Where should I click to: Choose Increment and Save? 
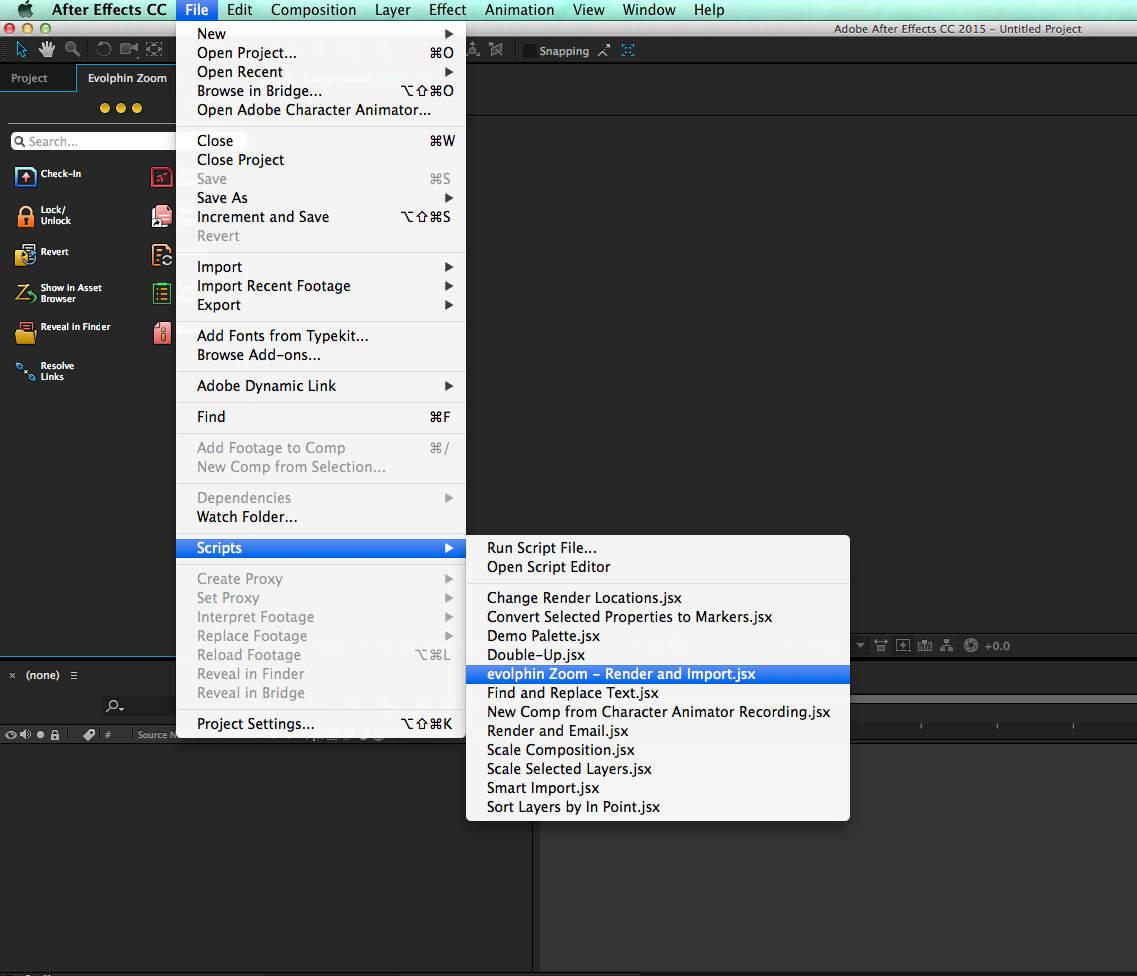coord(321,217)
